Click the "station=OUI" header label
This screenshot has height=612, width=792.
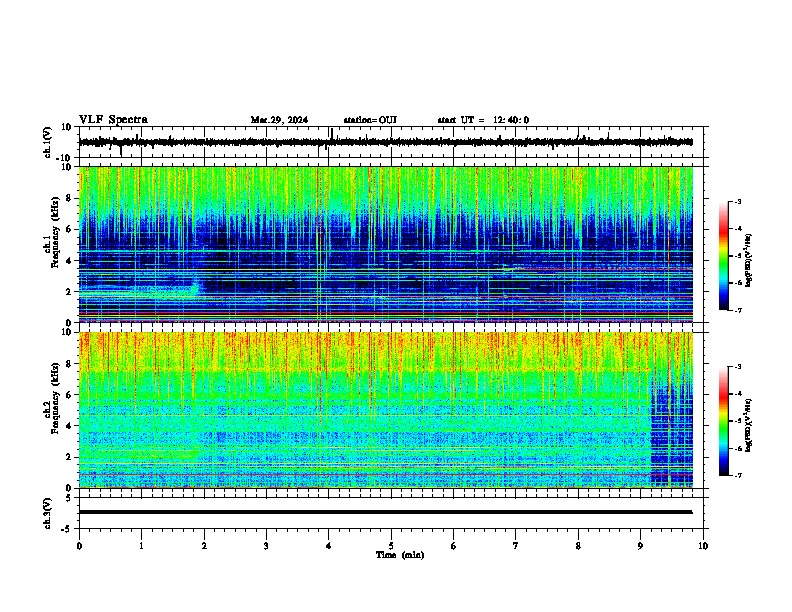click(x=370, y=120)
